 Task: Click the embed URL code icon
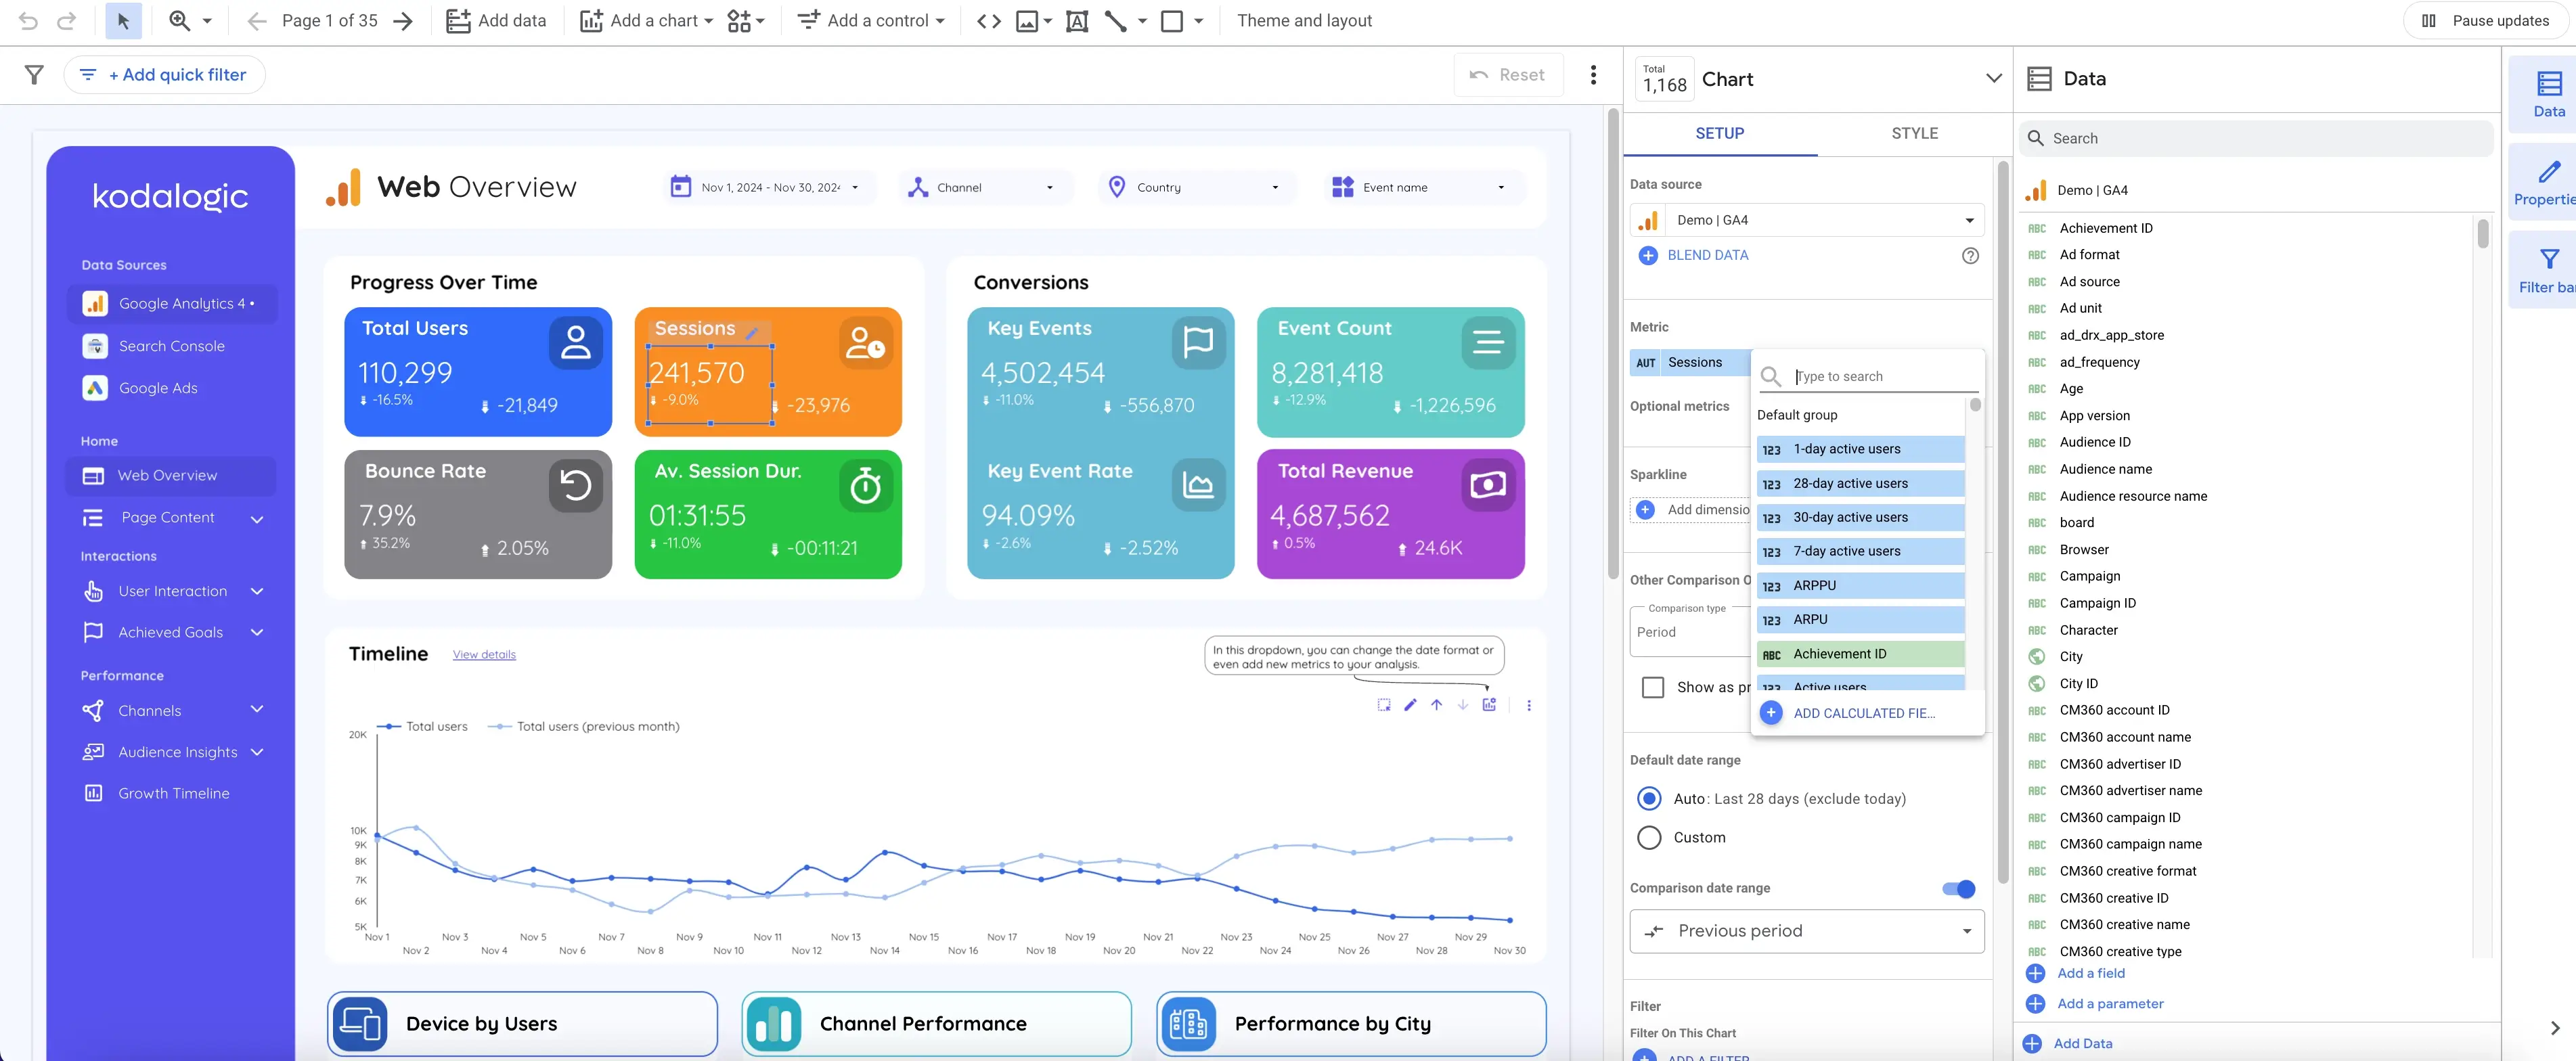(x=989, y=21)
